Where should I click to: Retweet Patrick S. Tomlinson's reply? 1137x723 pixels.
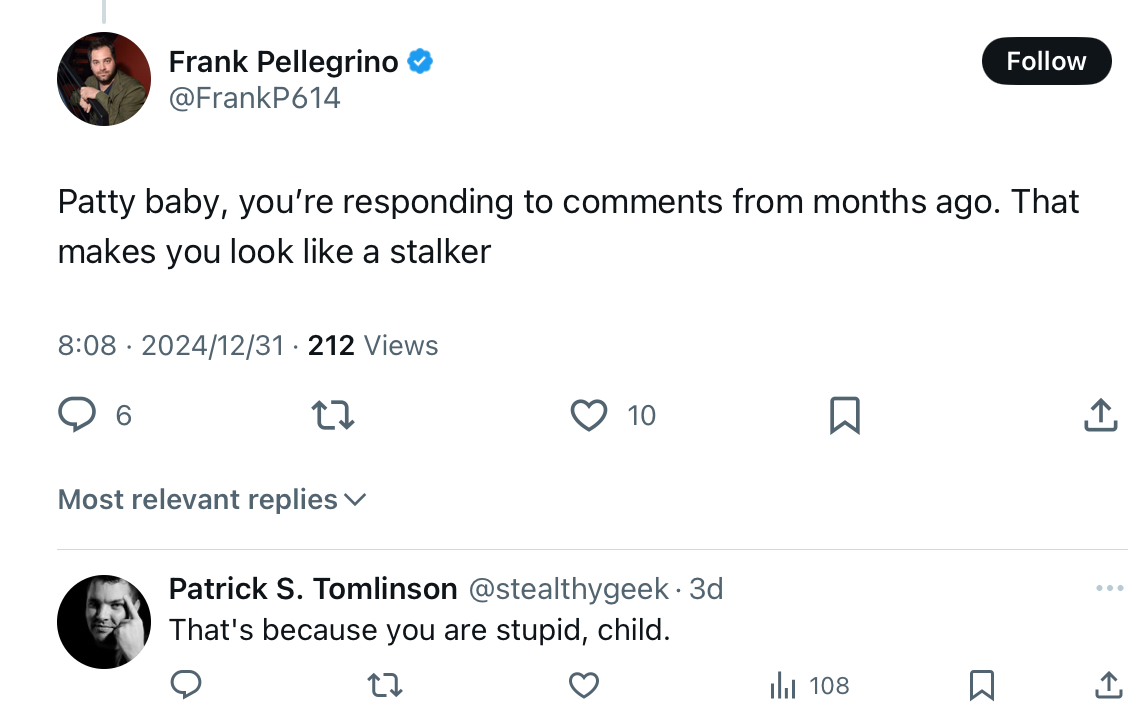(384, 685)
